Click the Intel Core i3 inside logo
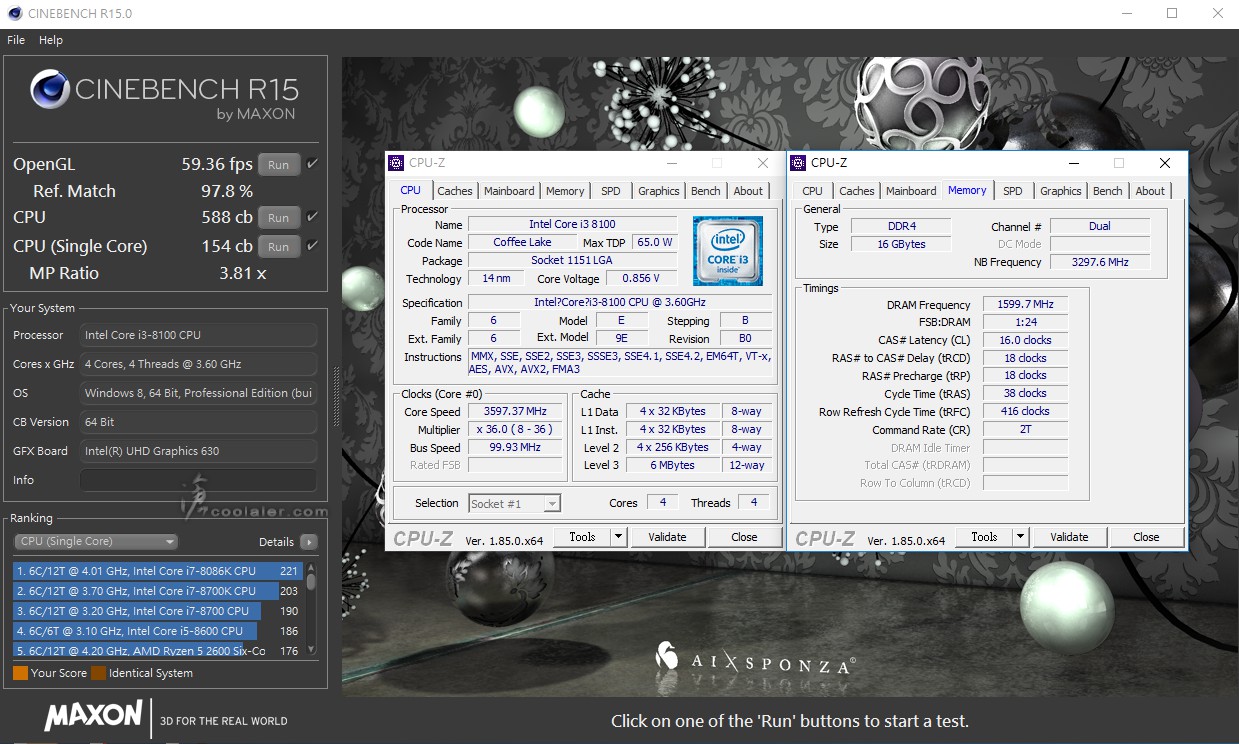This screenshot has height=744, width=1239. pos(728,251)
